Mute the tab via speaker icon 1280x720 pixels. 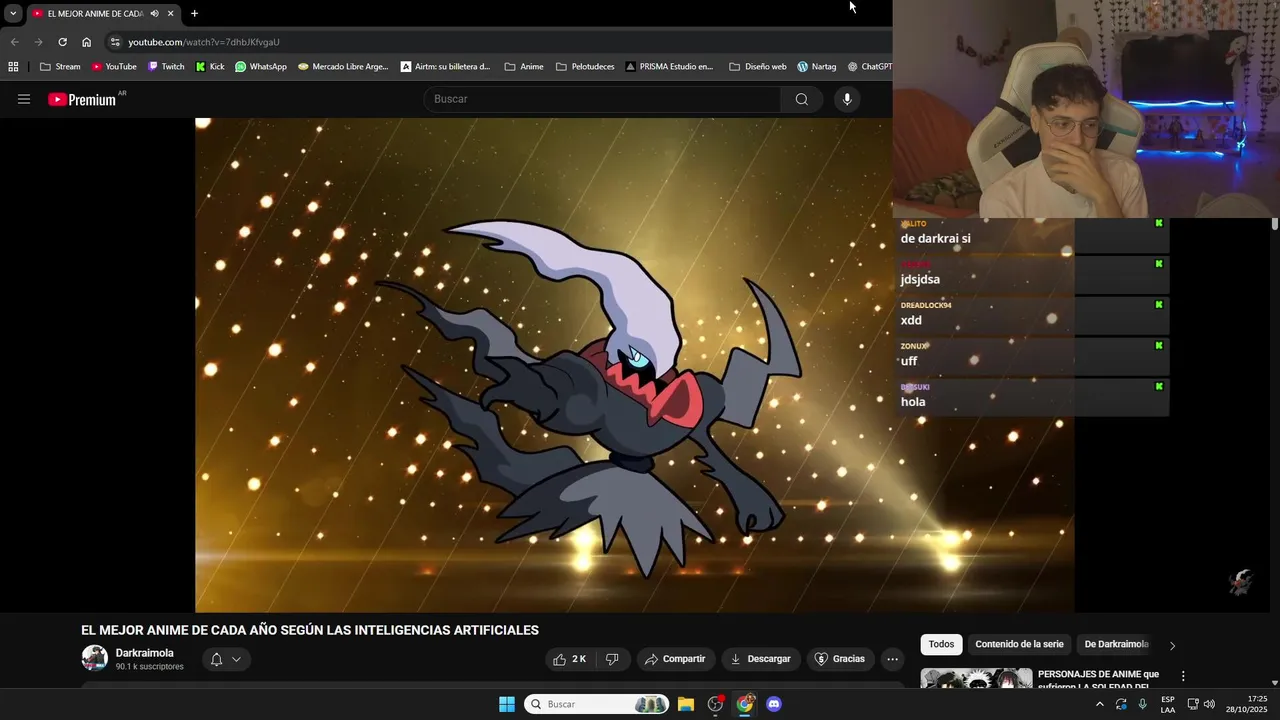click(154, 13)
